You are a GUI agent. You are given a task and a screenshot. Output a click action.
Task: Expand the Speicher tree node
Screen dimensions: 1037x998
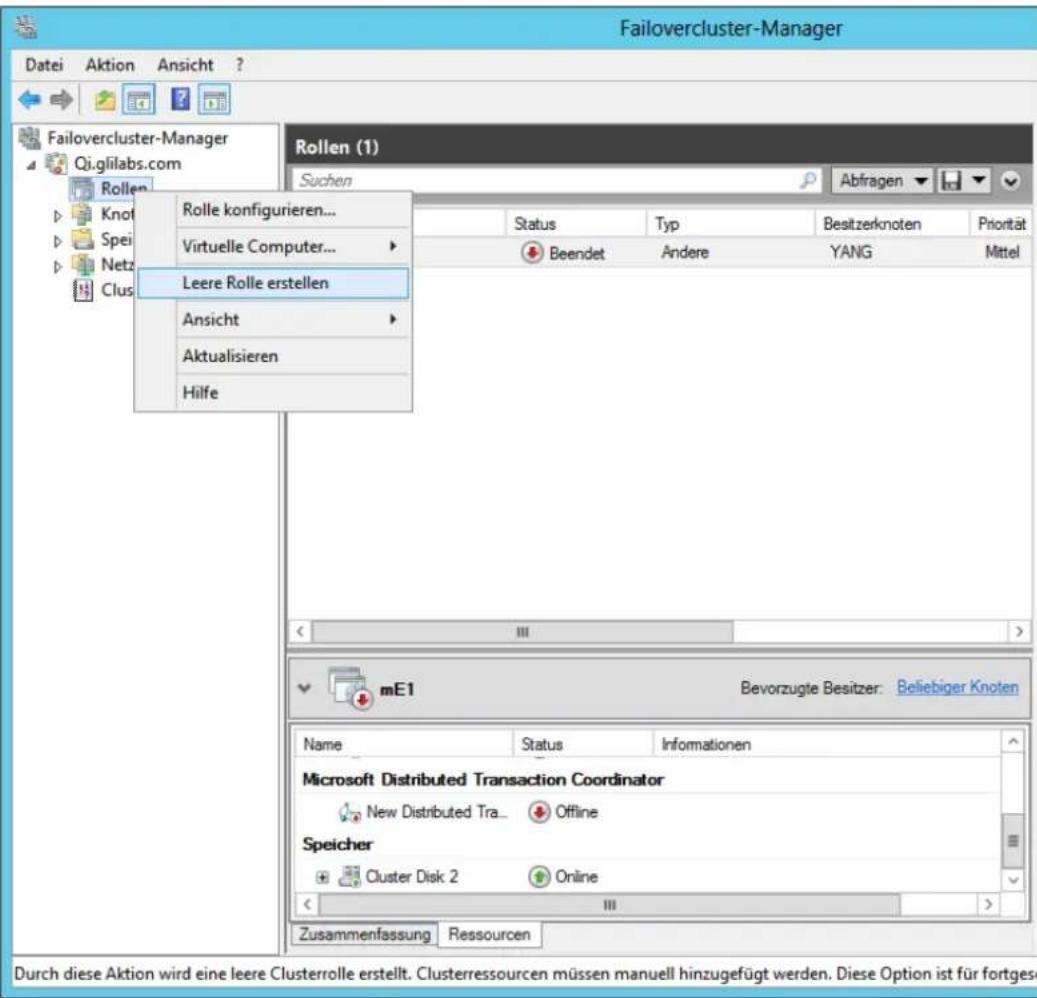58,241
